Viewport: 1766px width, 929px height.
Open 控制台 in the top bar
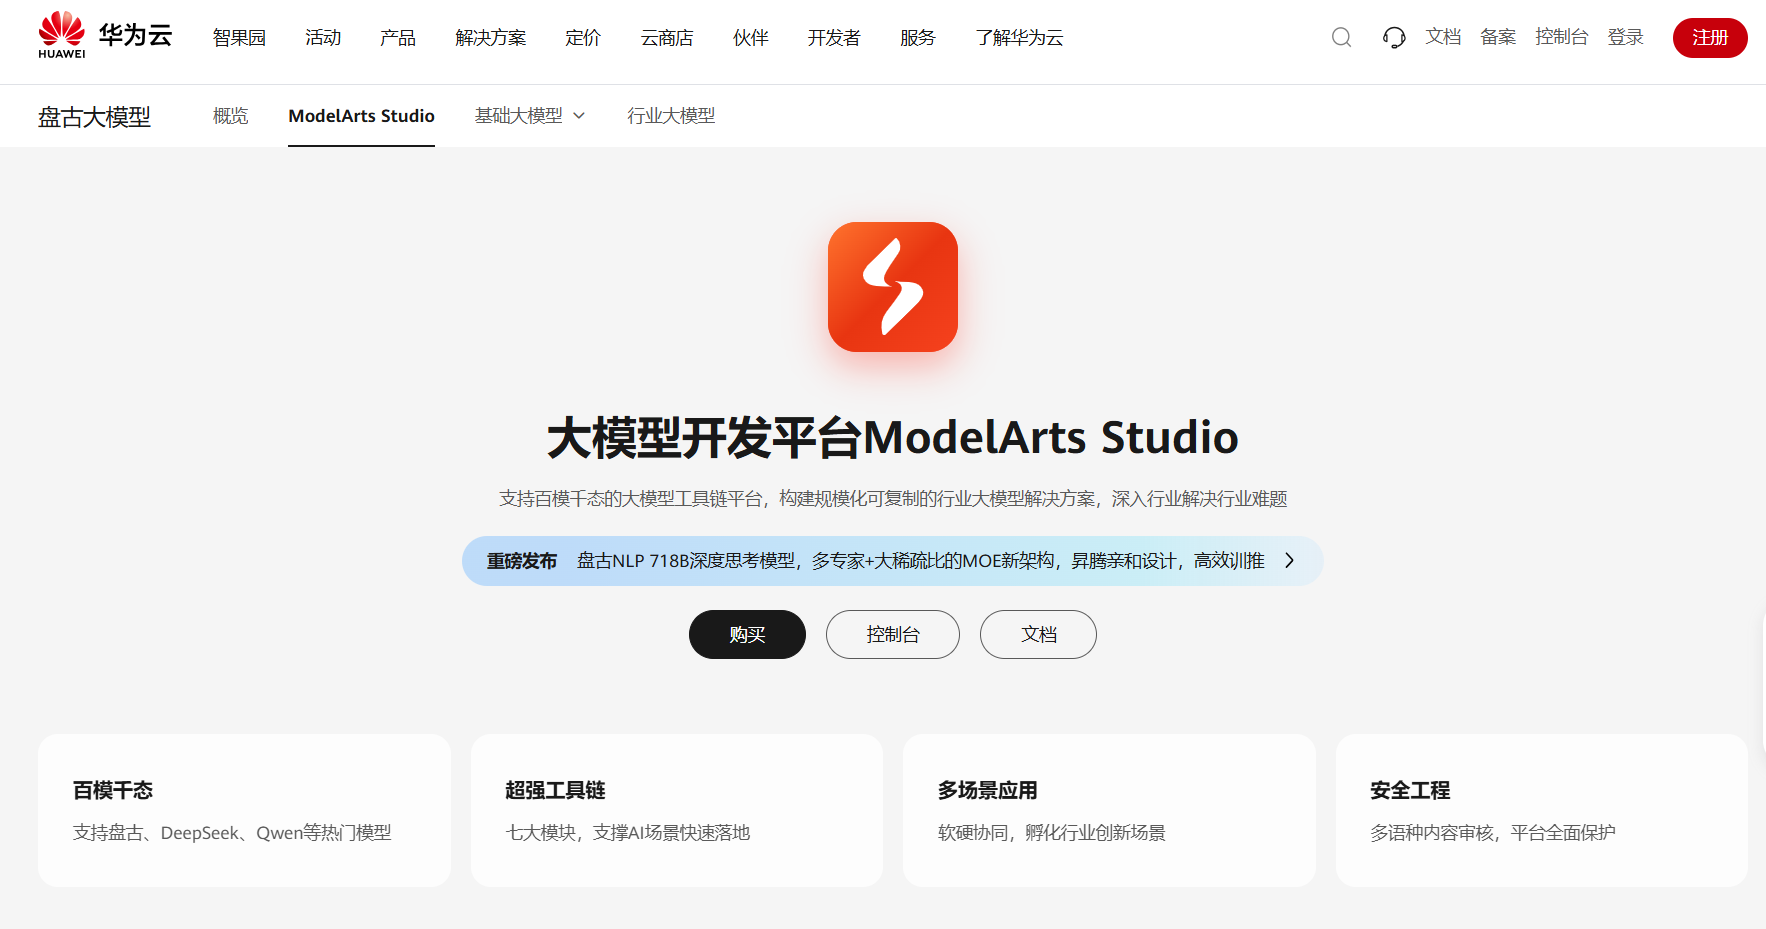1562,37
